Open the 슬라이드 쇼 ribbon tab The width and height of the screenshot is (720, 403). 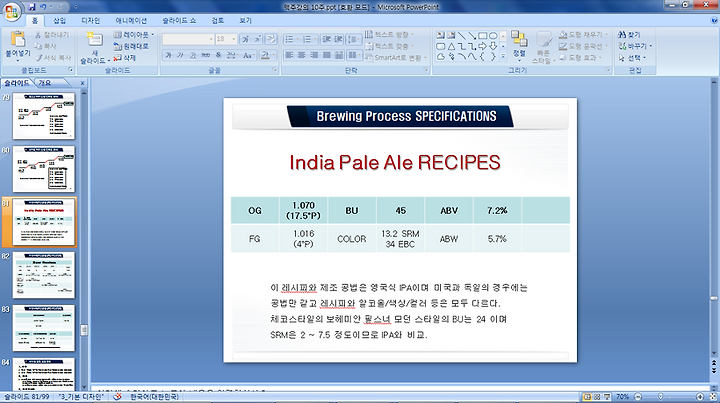coord(179,21)
